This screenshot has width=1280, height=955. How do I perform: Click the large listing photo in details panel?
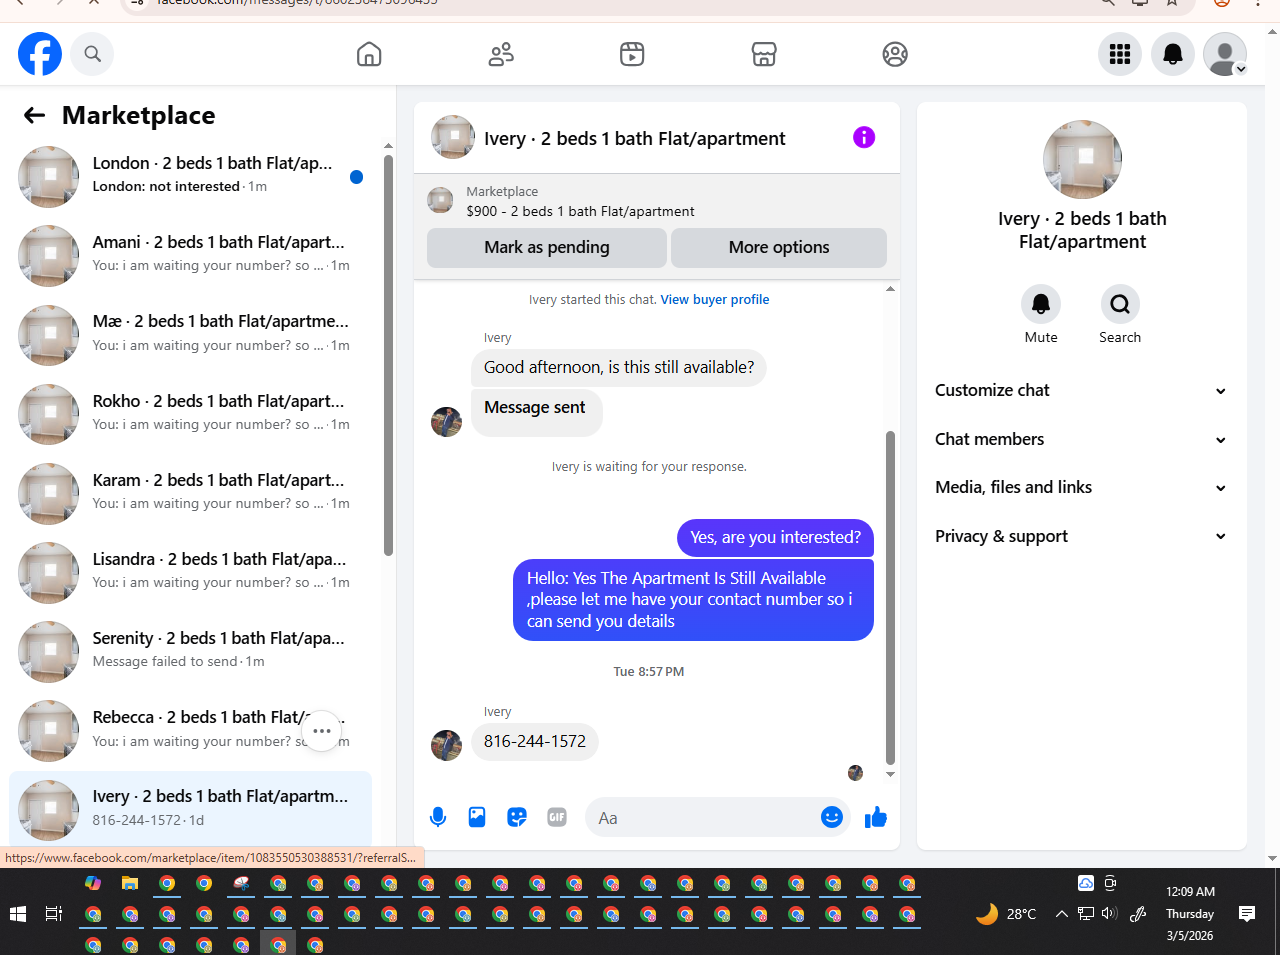(1082, 160)
